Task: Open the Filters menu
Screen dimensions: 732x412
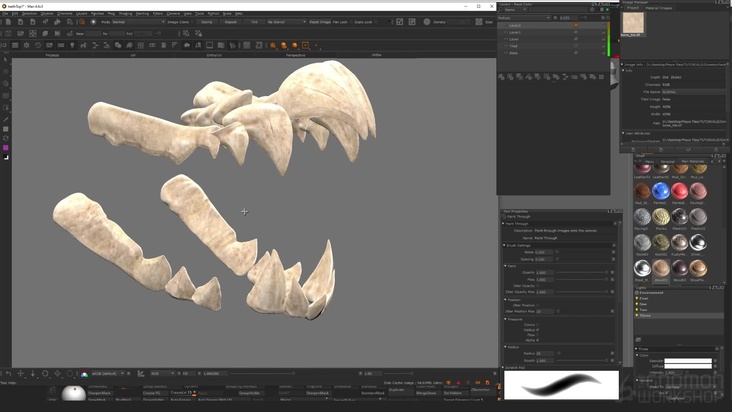Action: 158,14
